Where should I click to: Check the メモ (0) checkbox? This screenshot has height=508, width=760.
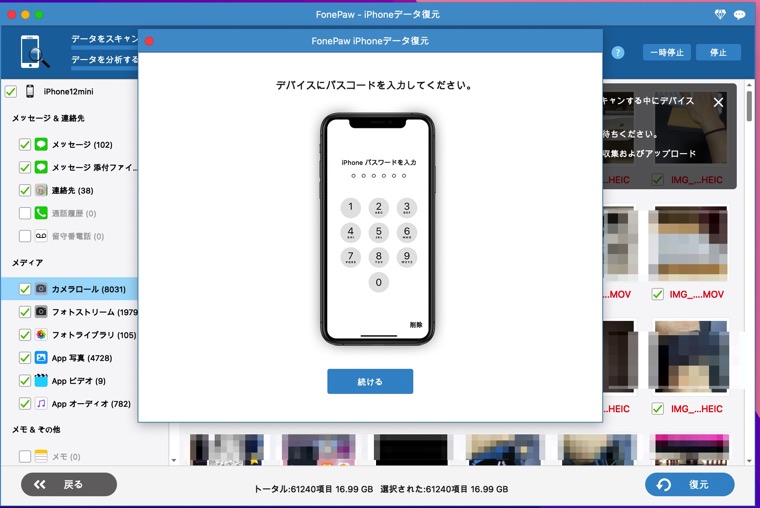[25, 456]
